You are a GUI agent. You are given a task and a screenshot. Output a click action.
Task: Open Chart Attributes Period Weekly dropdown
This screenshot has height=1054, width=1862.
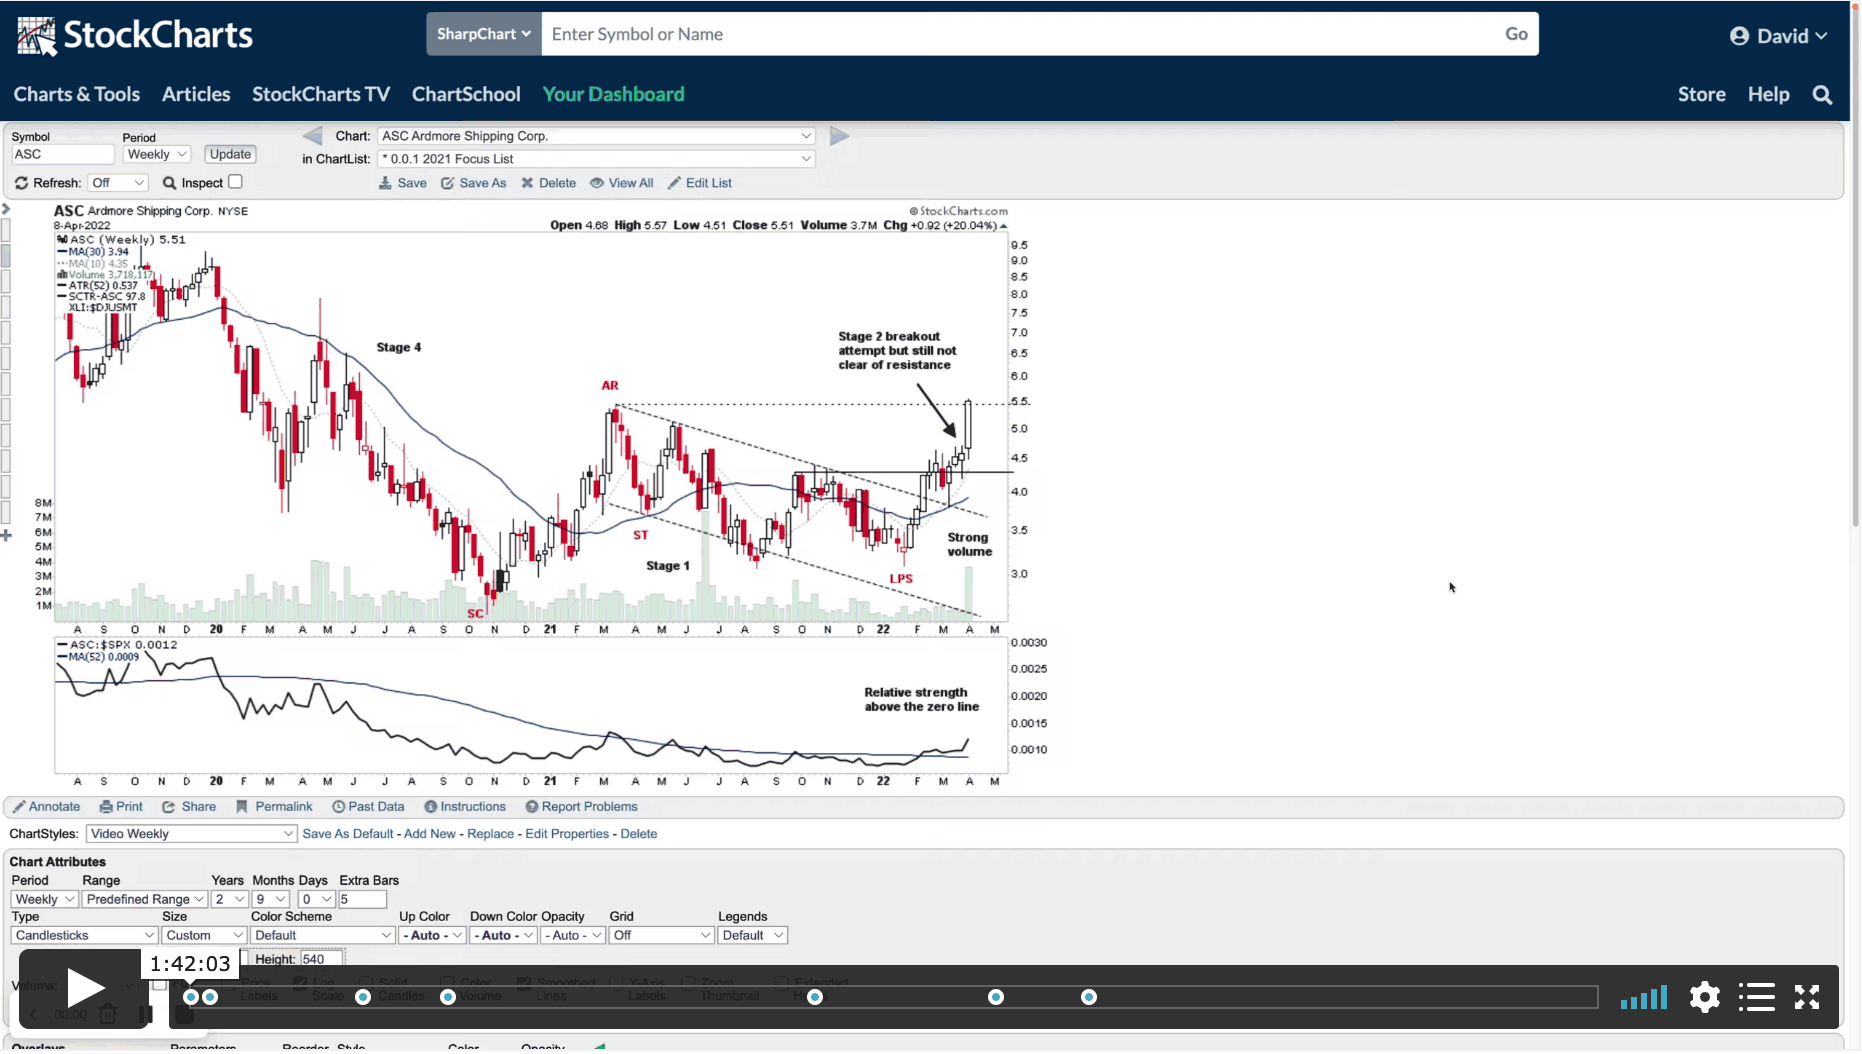(x=44, y=900)
